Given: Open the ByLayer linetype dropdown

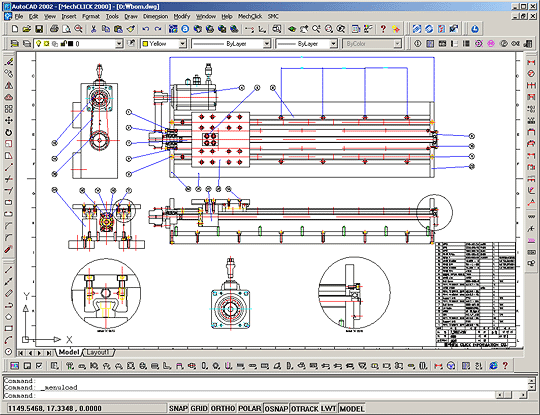Looking at the screenshot, I should (x=267, y=44).
